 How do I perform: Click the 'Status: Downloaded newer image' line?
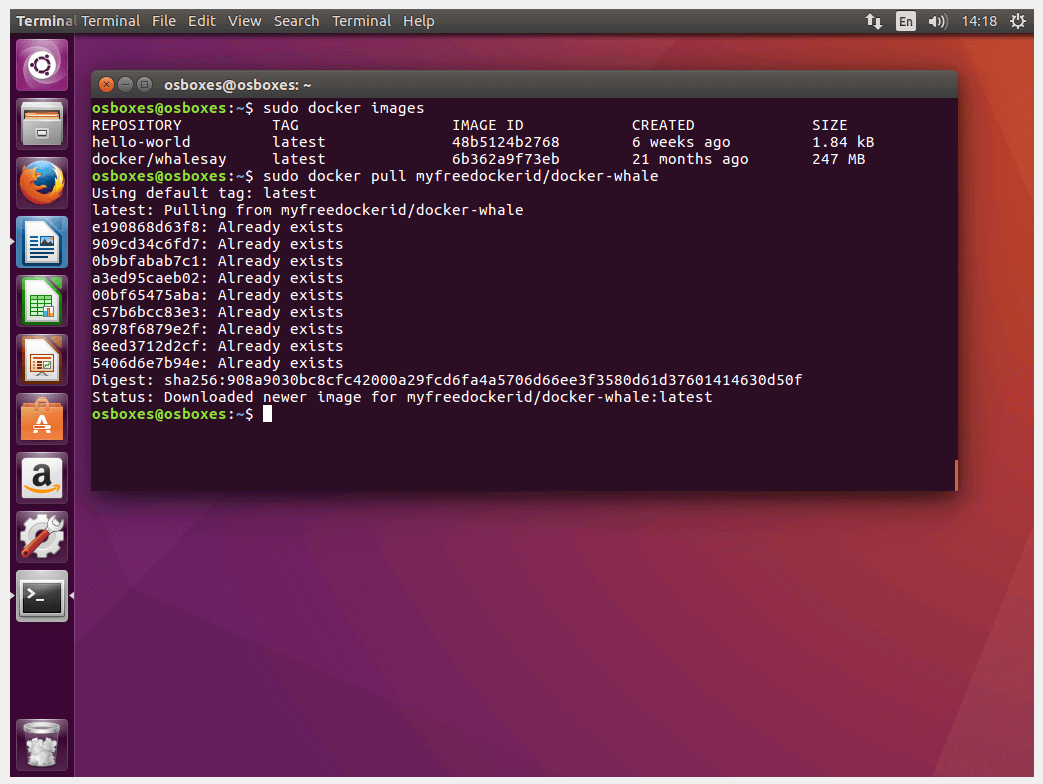click(402, 398)
